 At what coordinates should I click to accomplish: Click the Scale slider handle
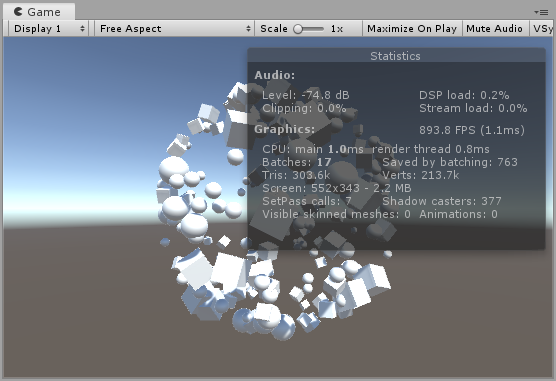[298, 29]
